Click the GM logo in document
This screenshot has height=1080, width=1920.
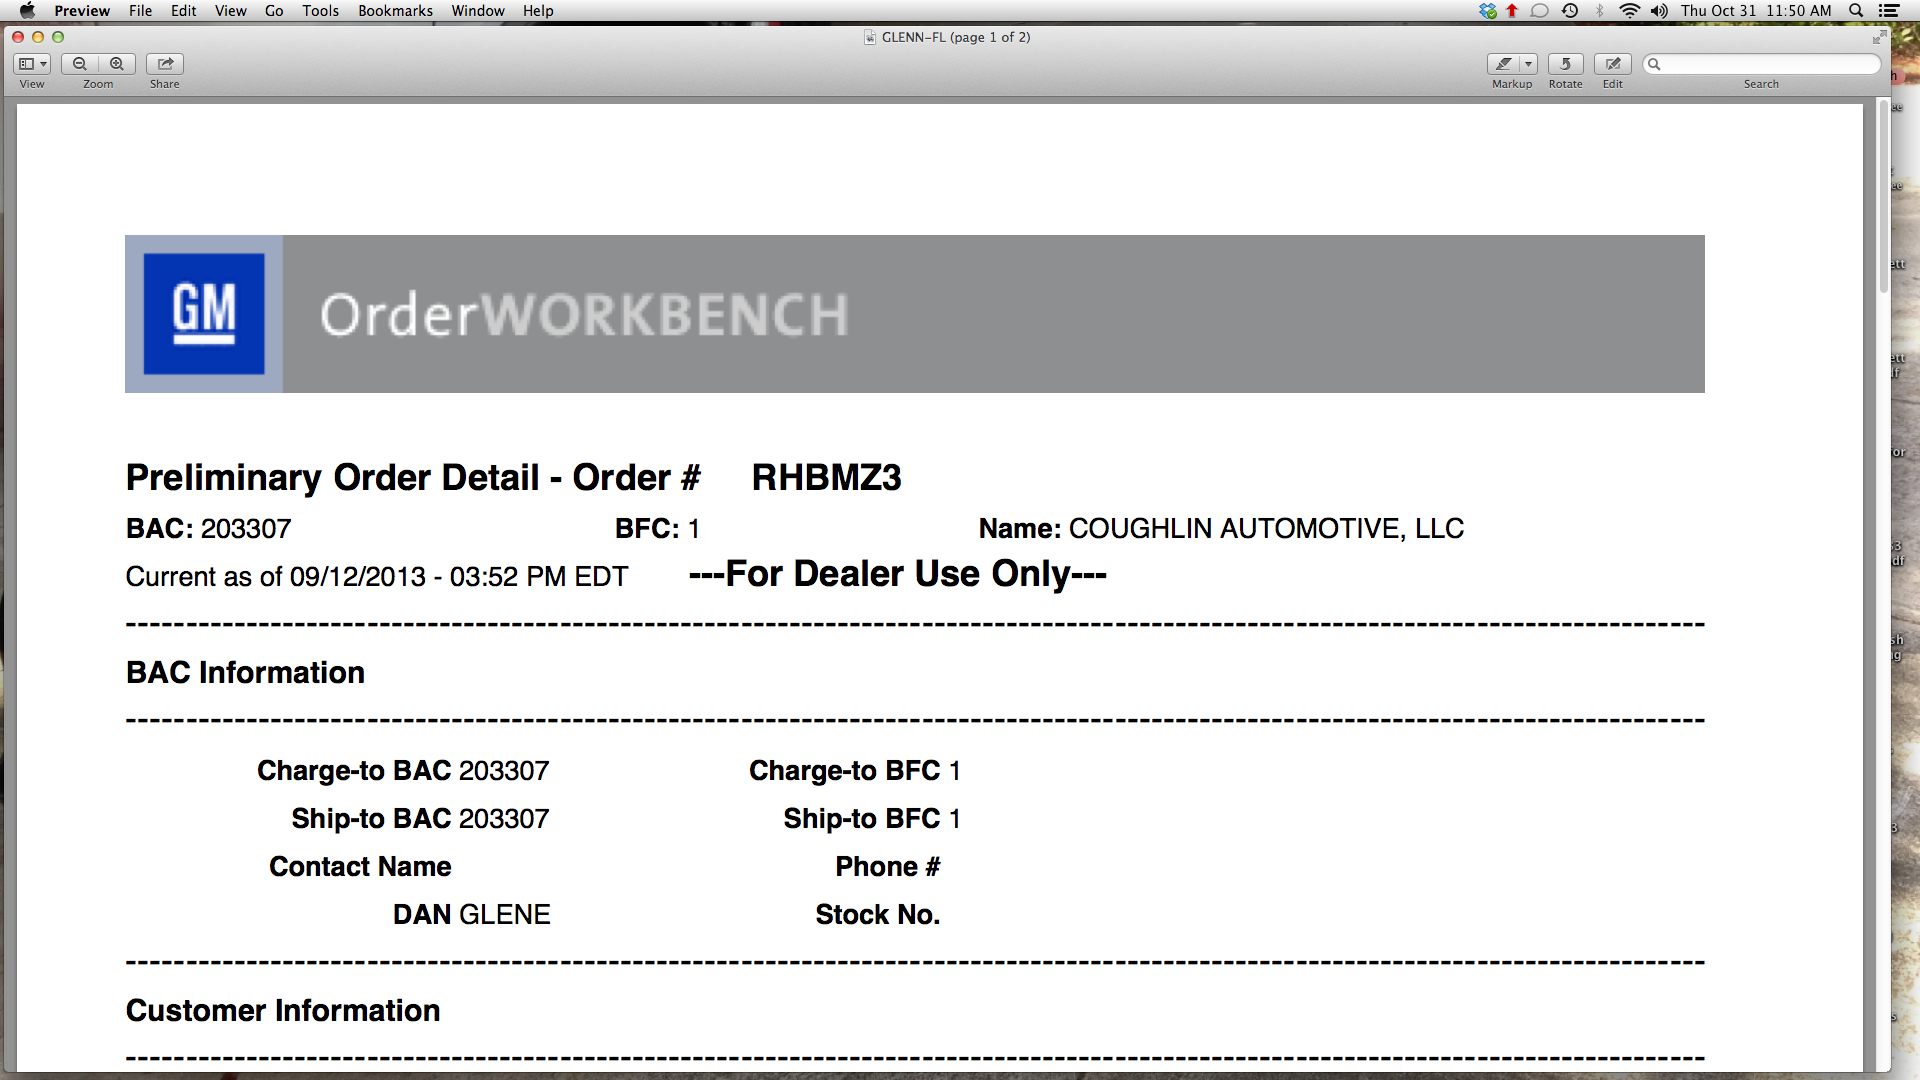(204, 314)
